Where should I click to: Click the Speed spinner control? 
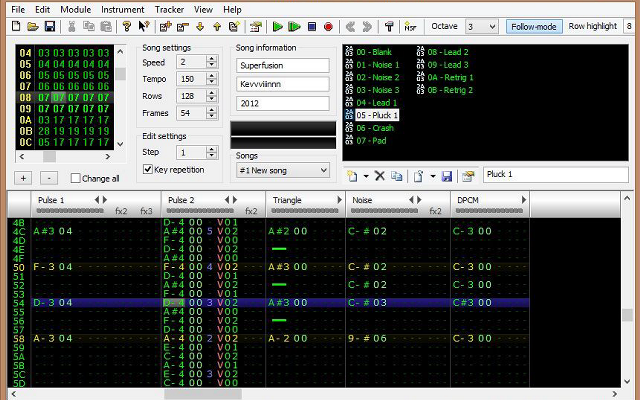pyautogui.click(x=211, y=62)
